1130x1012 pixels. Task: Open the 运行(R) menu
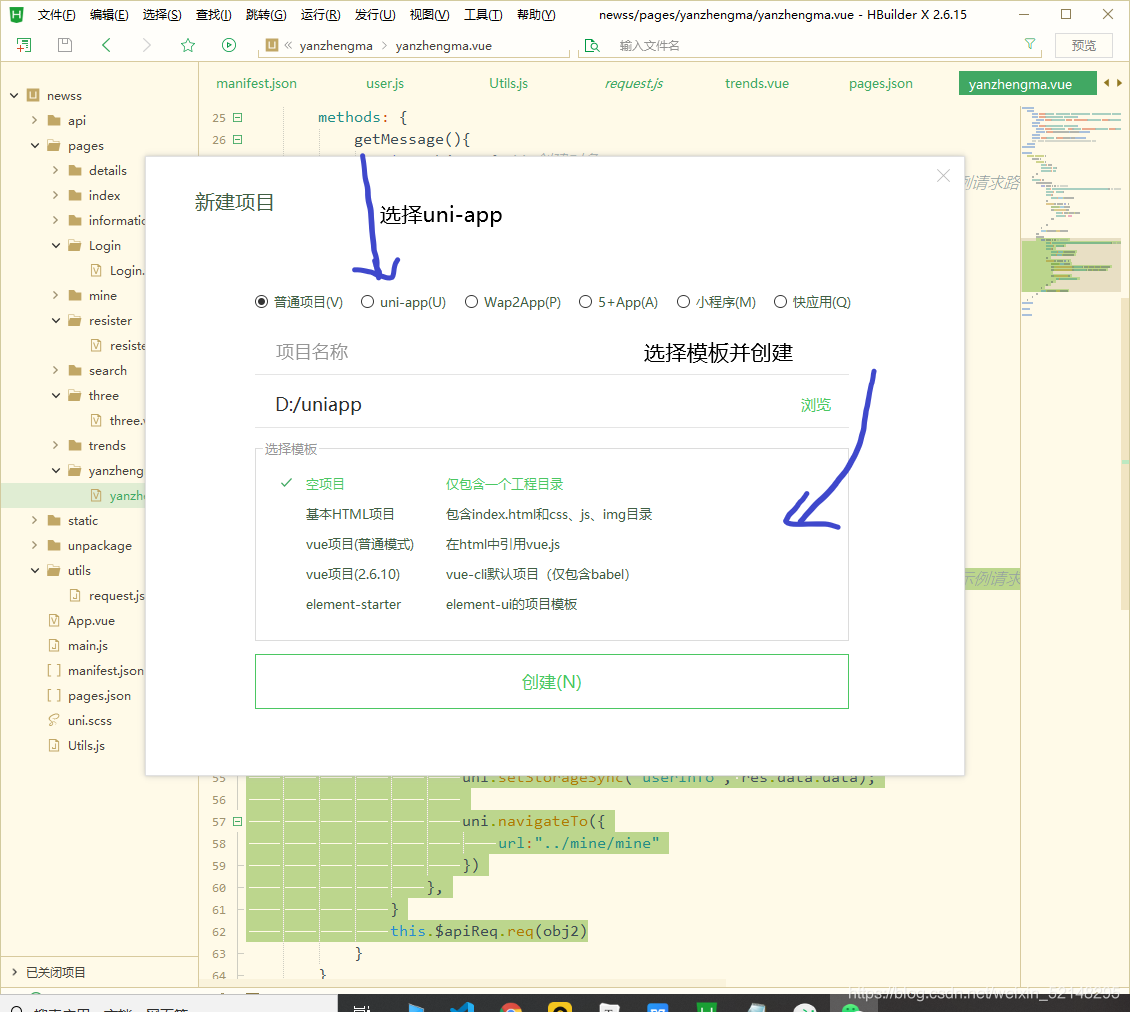[320, 14]
